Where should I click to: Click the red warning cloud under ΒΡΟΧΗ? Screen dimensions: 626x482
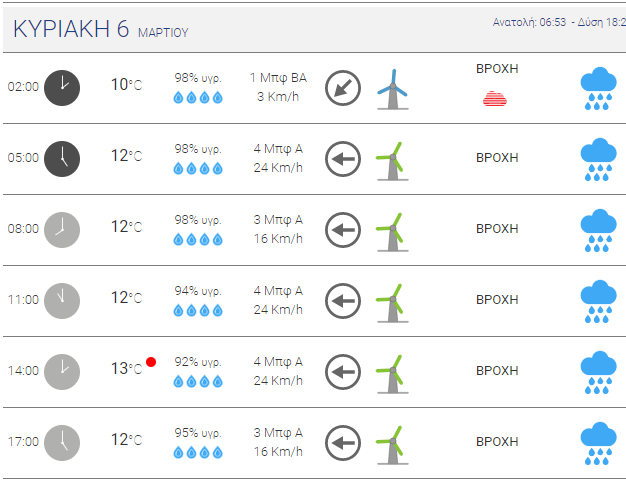coord(495,98)
